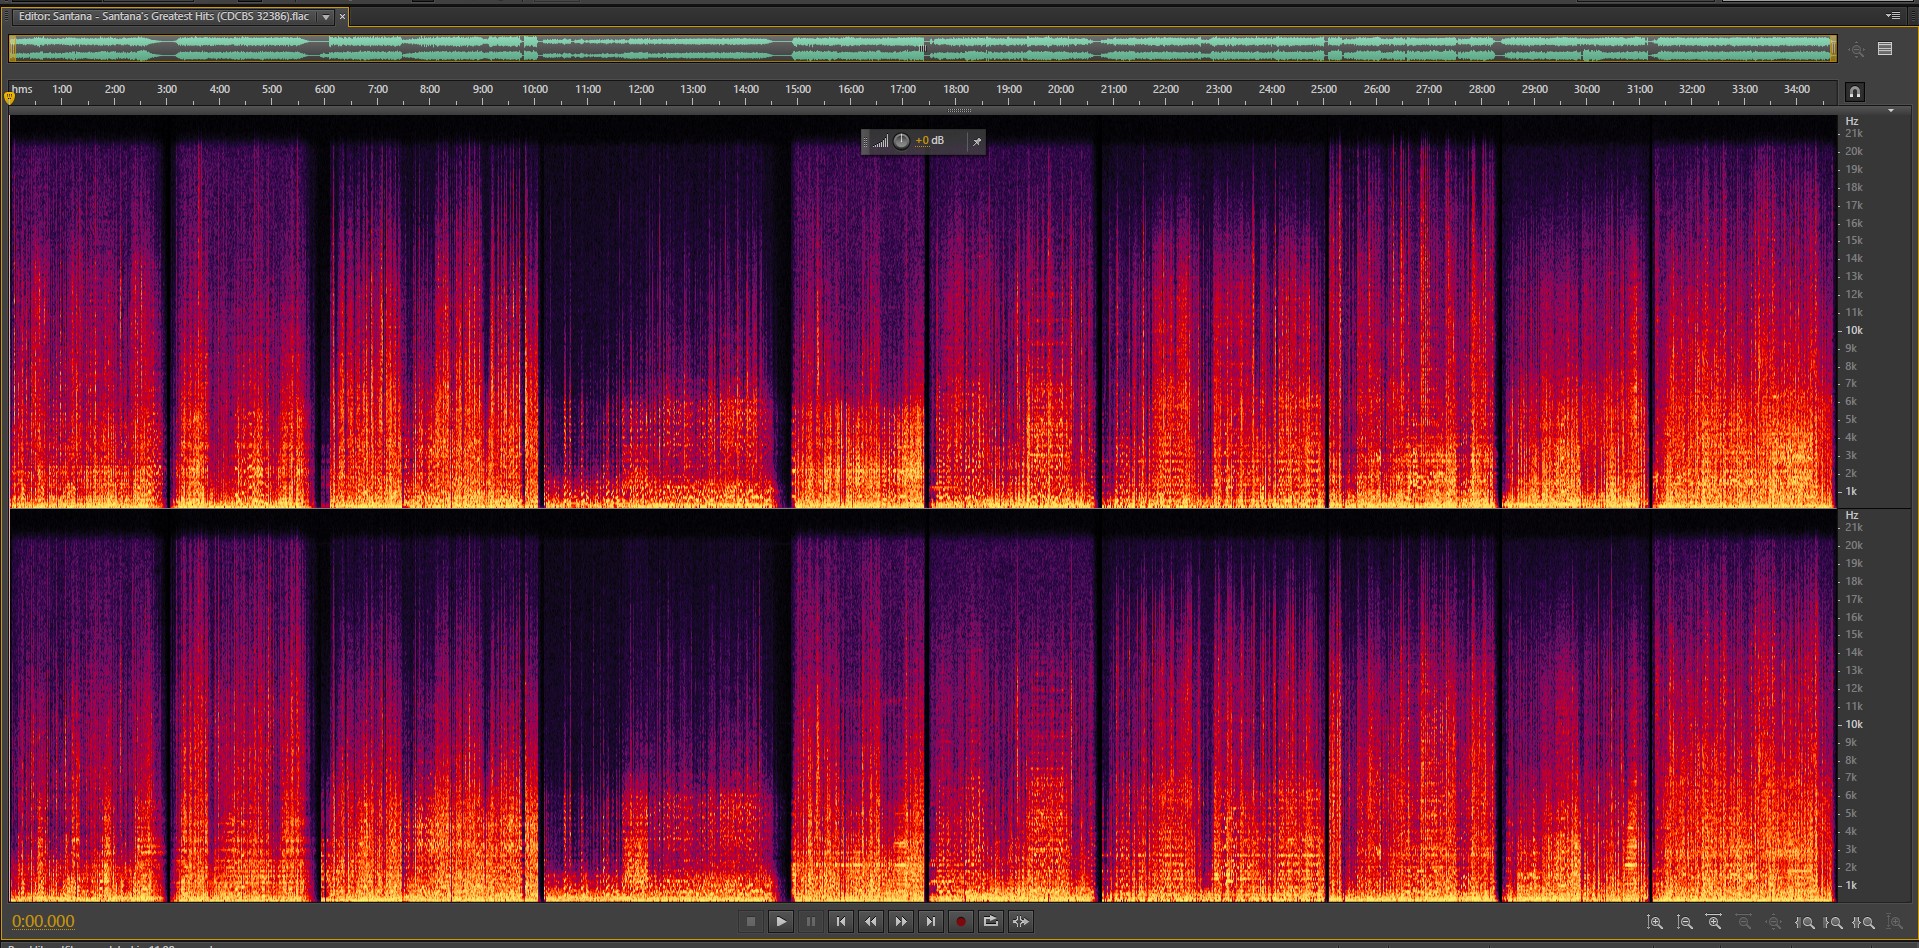Open the Editor file dropdown arrow

point(326,17)
